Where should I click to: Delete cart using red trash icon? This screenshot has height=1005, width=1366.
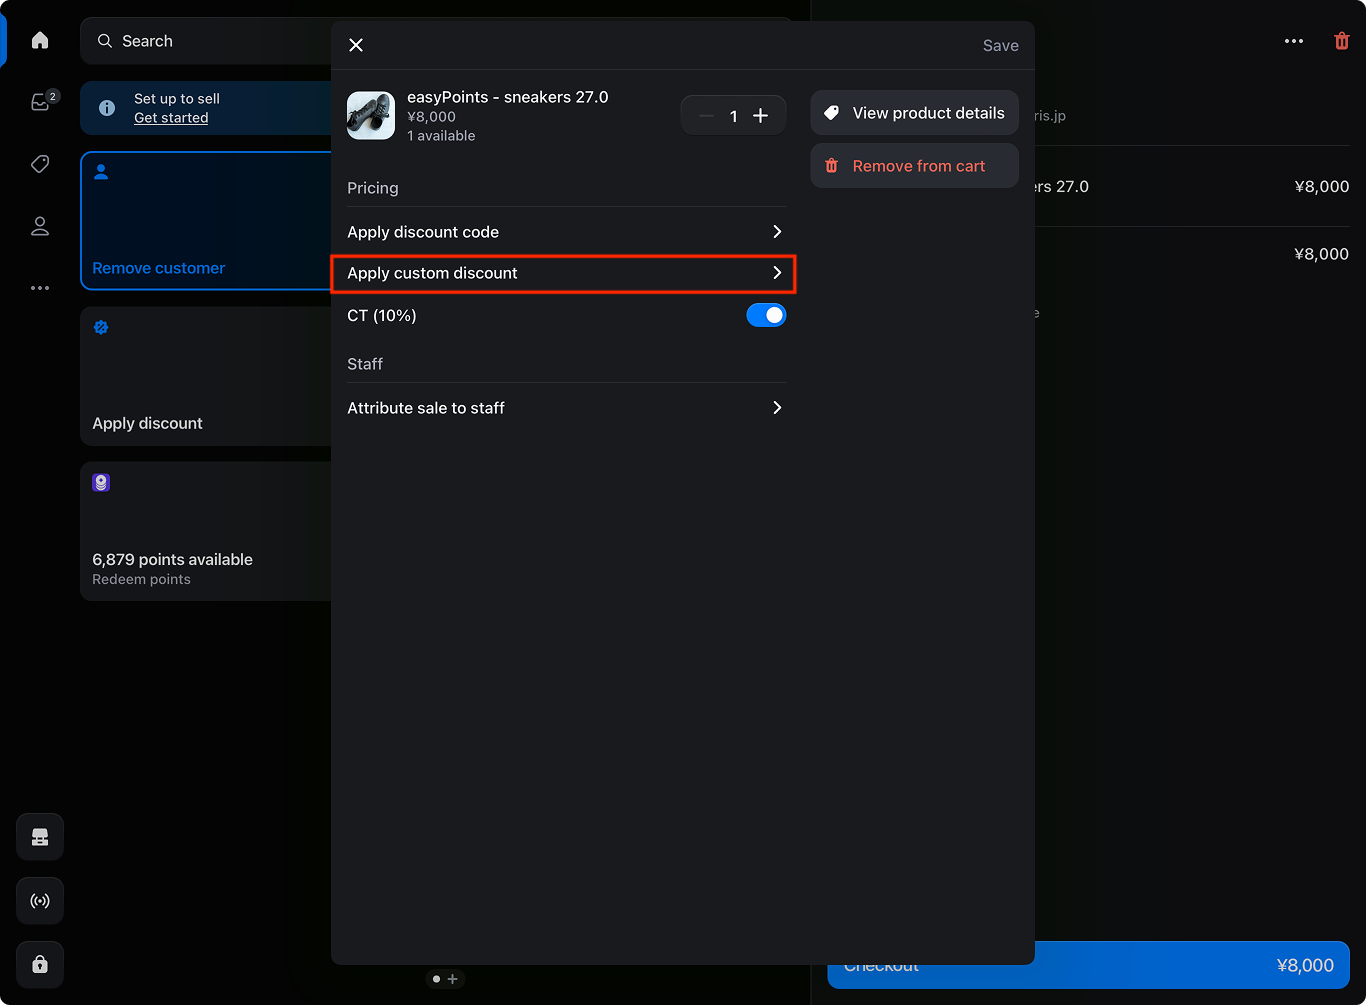pos(1341,41)
